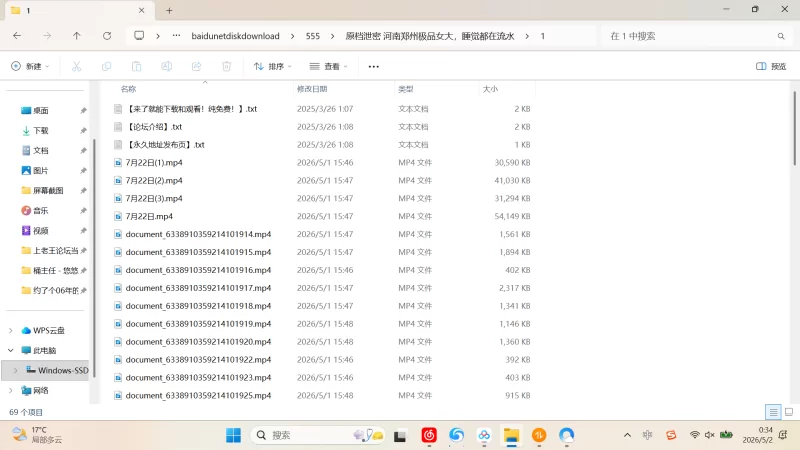This screenshot has height=450, width=800.
Task: Go up one folder with the up arrow
Action: (x=77, y=36)
